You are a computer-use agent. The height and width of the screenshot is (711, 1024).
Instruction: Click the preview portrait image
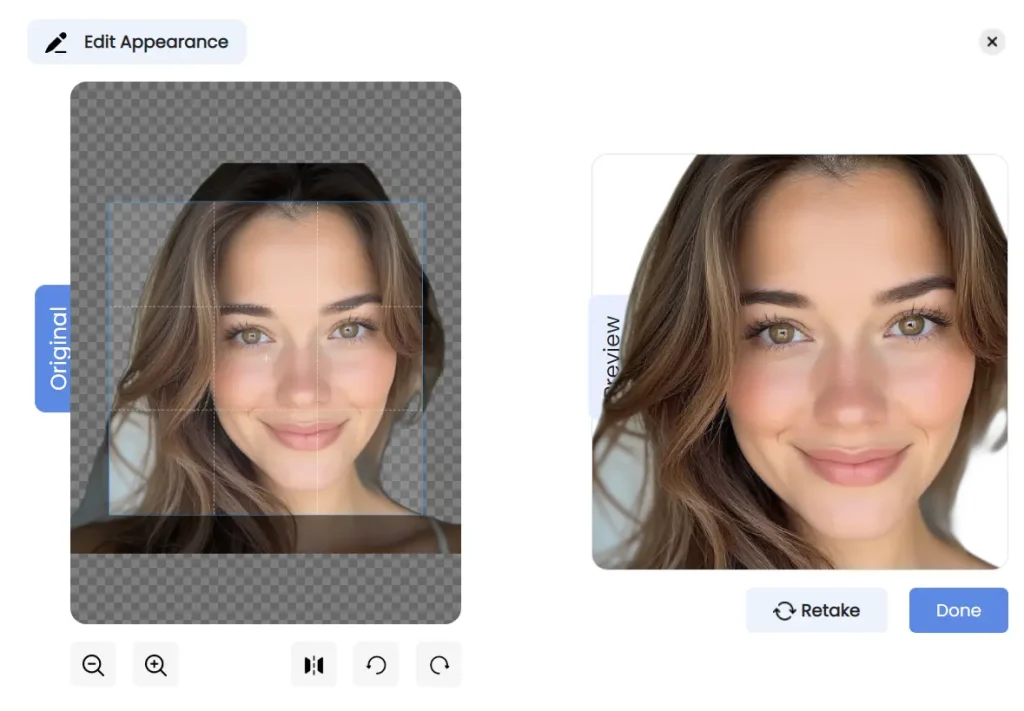(800, 360)
